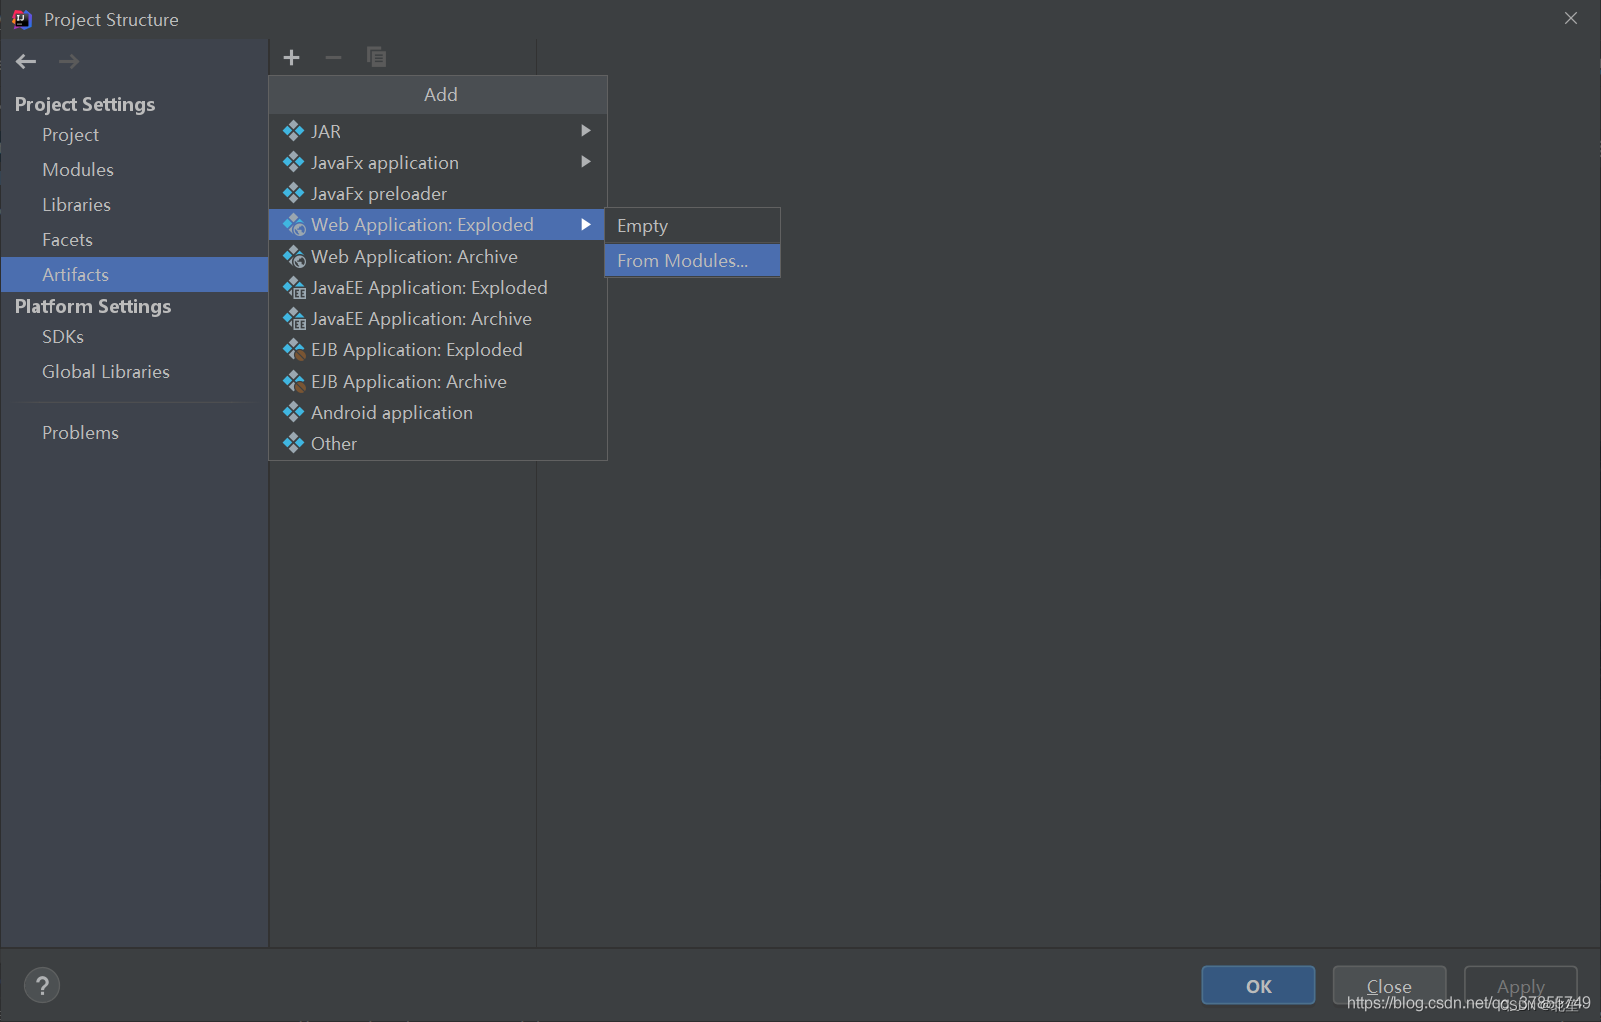Click the Copy artifact toolbar icon
Viewport: 1601px width, 1022px height.
376,57
